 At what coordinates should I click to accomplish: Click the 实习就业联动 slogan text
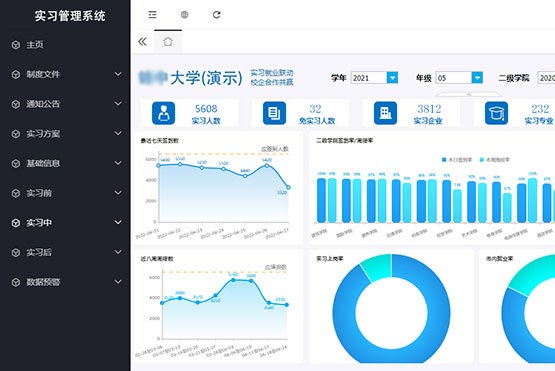pos(272,73)
